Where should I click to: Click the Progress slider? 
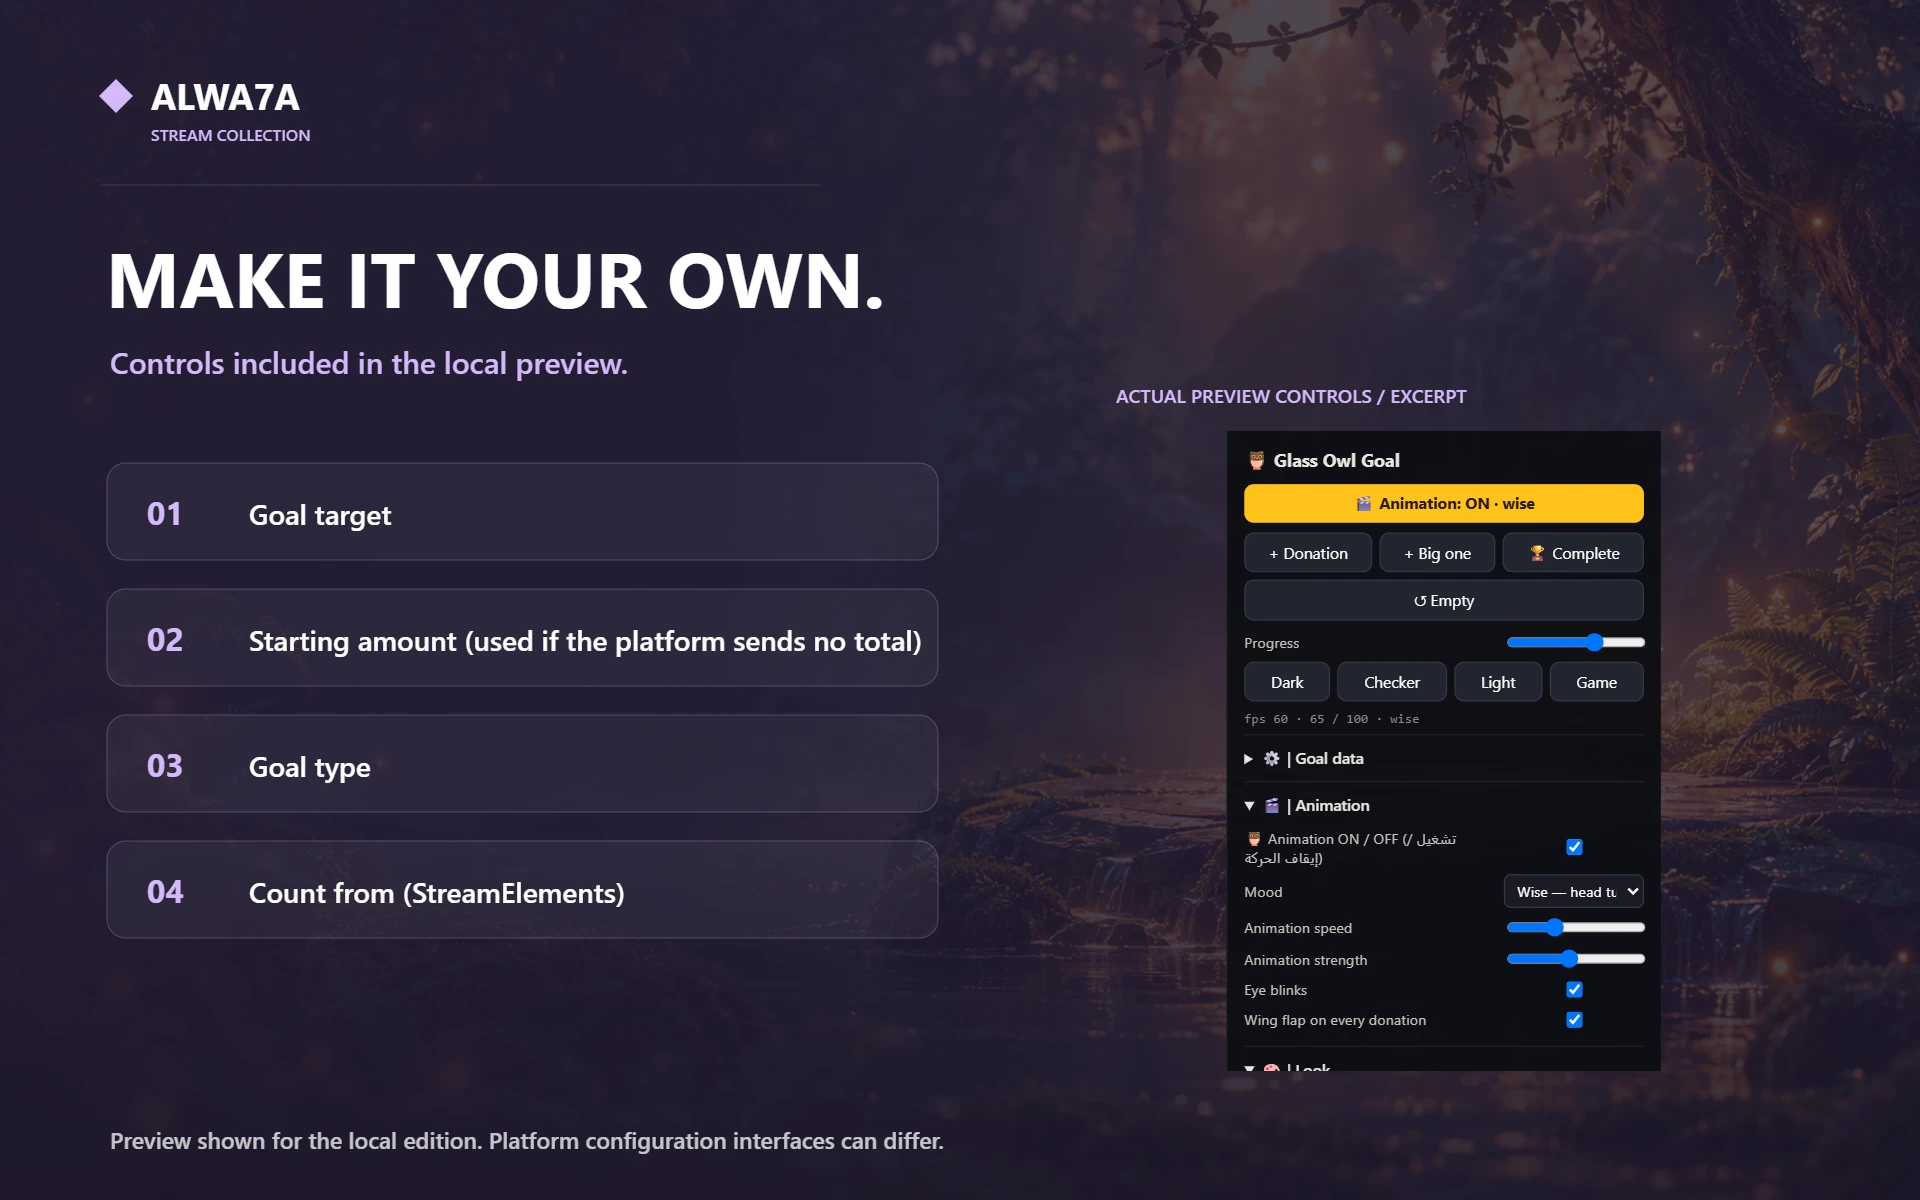1575,642
